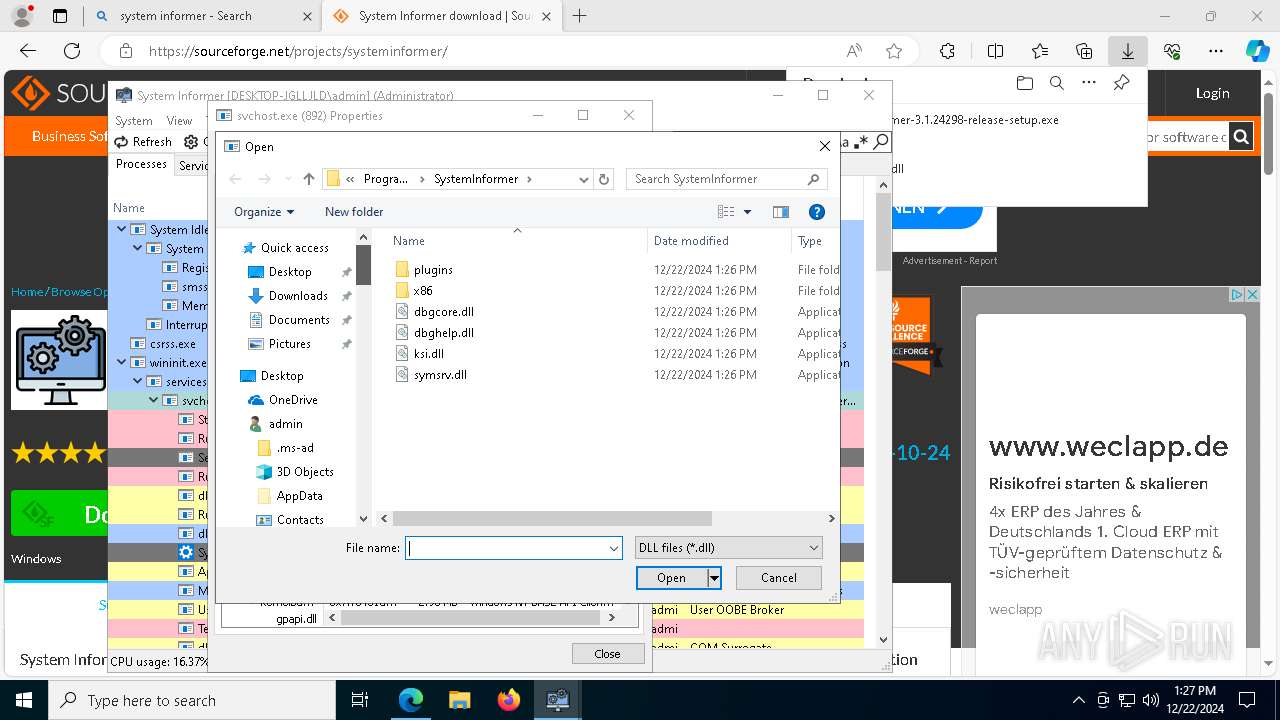Click the SourceForge search magnifier button
This screenshot has height=720, width=1280.
(1241, 137)
